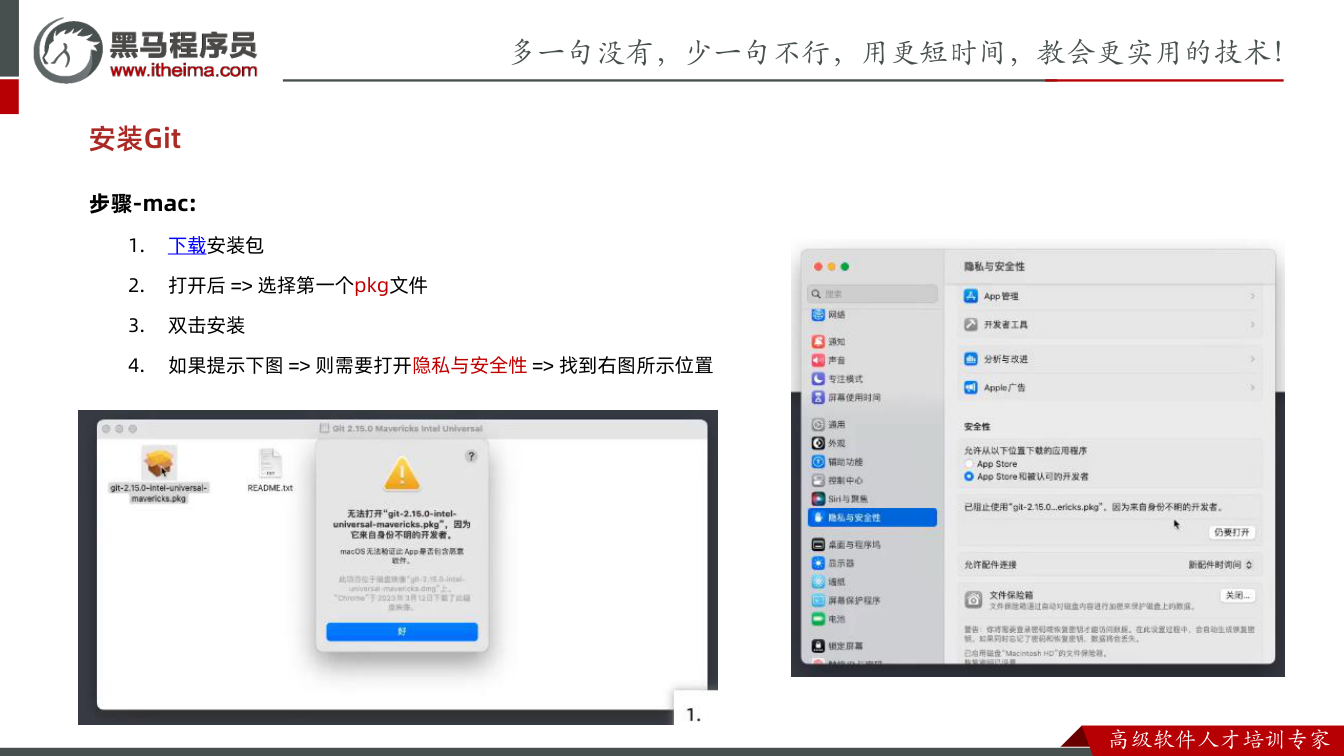Image resolution: width=1344 pixels, height=756 pixels.
Task: Click the 仍要打开 button
Action: [x=1233, y=532]
